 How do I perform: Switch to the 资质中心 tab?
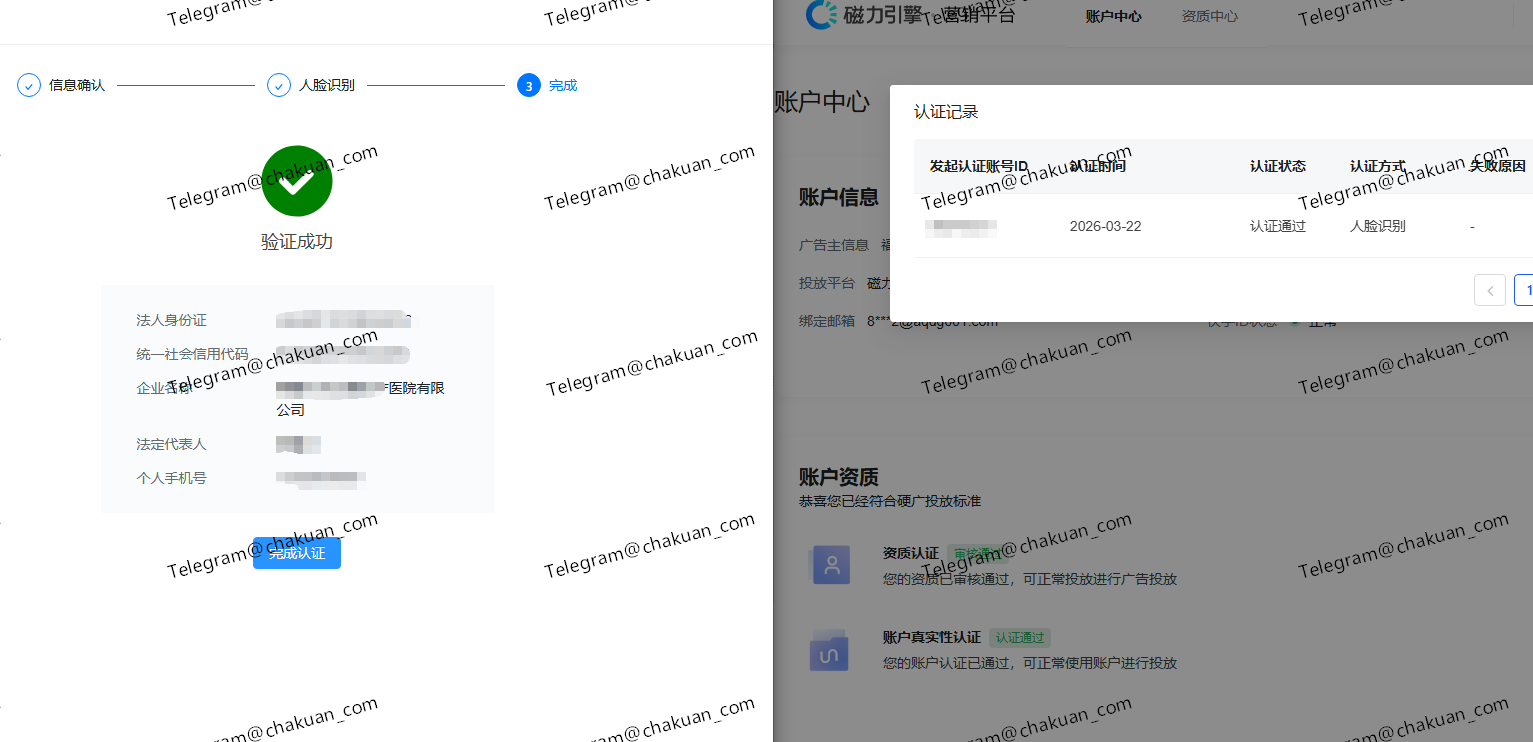tap(1209, 16)
